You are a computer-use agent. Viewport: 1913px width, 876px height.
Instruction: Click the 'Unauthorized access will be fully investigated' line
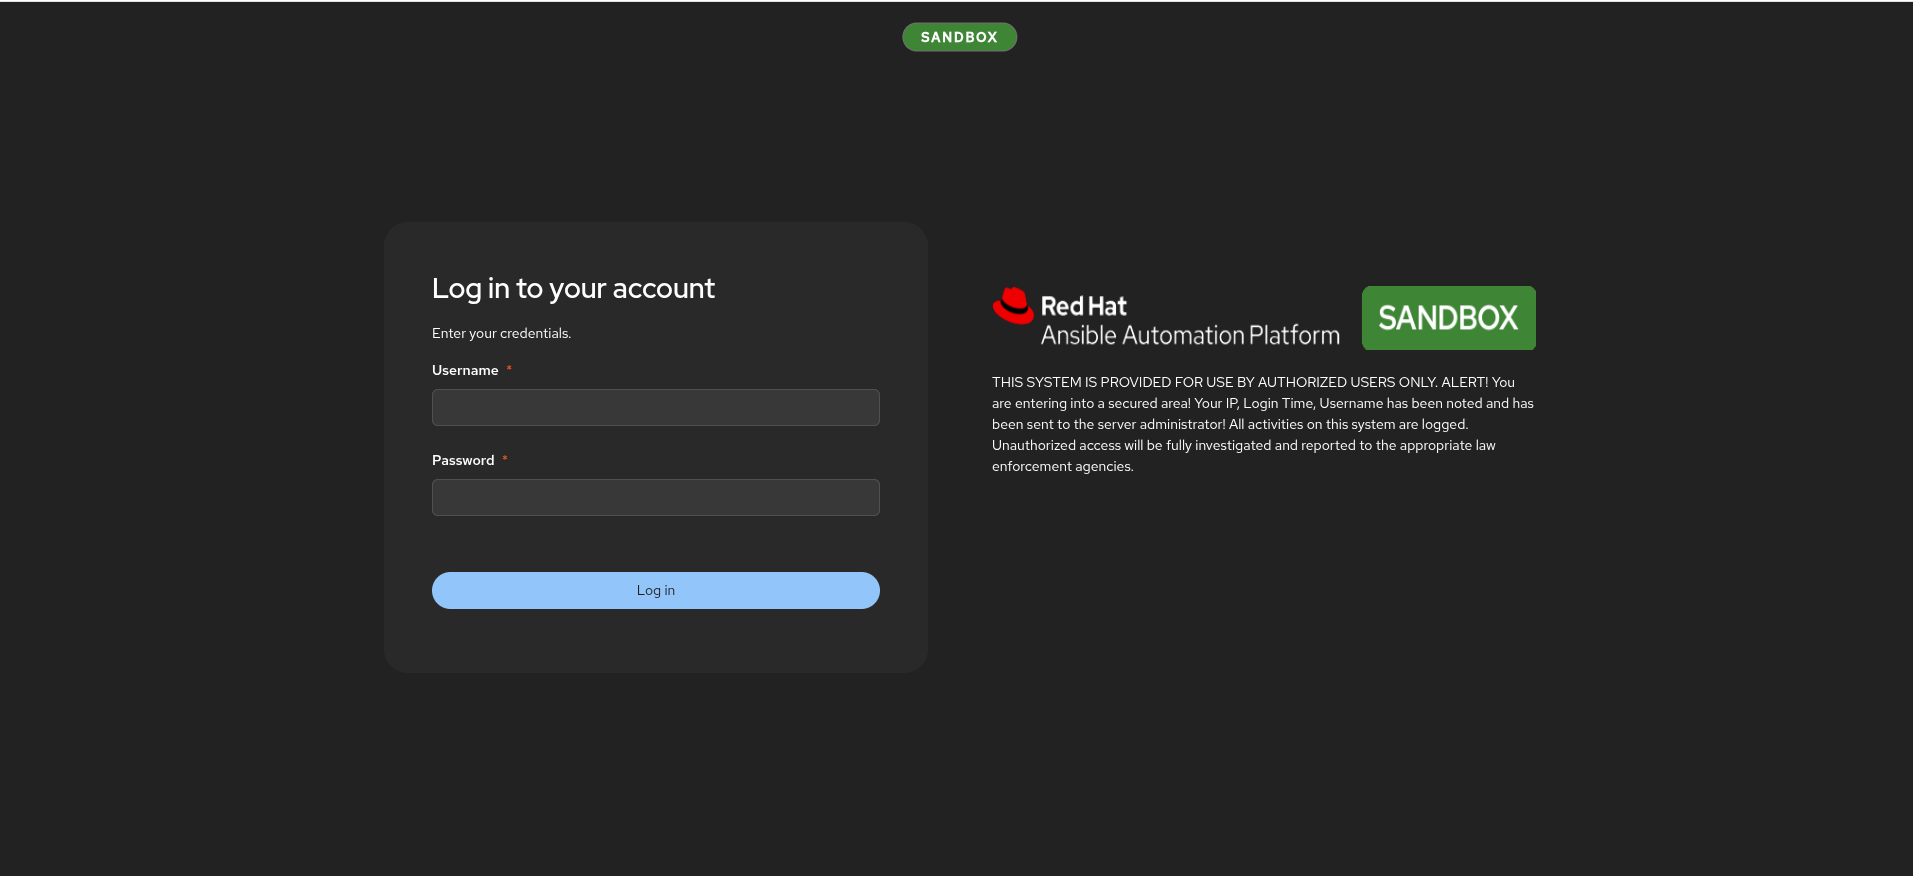coord(1244,445)
